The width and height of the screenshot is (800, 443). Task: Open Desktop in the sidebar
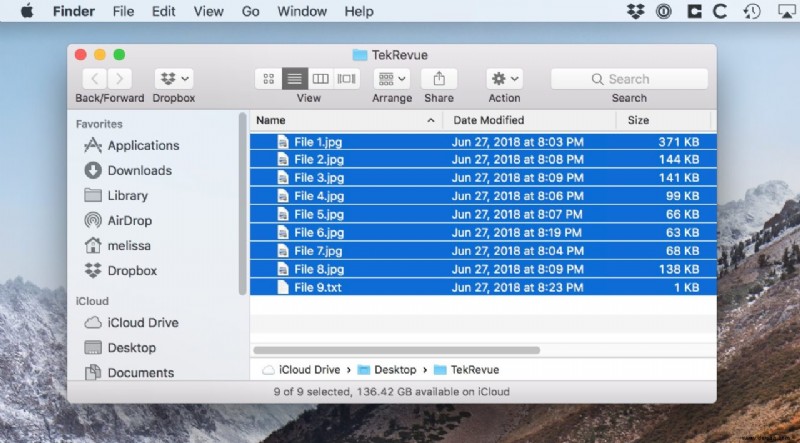pos(120,348)
